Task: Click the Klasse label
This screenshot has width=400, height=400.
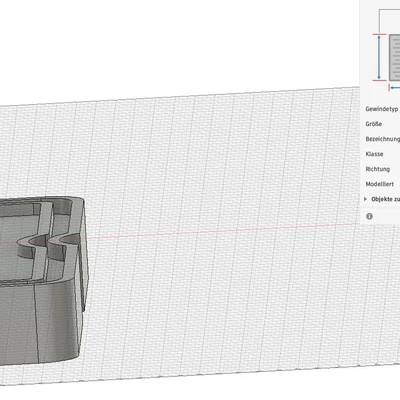Action: (x=374, y=154)
